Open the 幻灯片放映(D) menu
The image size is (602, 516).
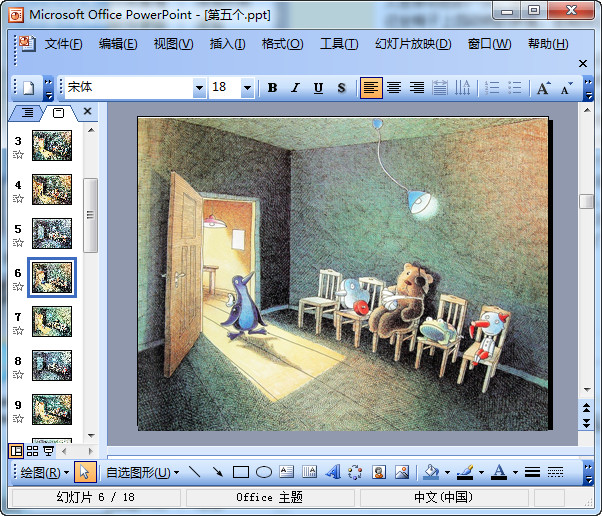(x=413, y=44)
